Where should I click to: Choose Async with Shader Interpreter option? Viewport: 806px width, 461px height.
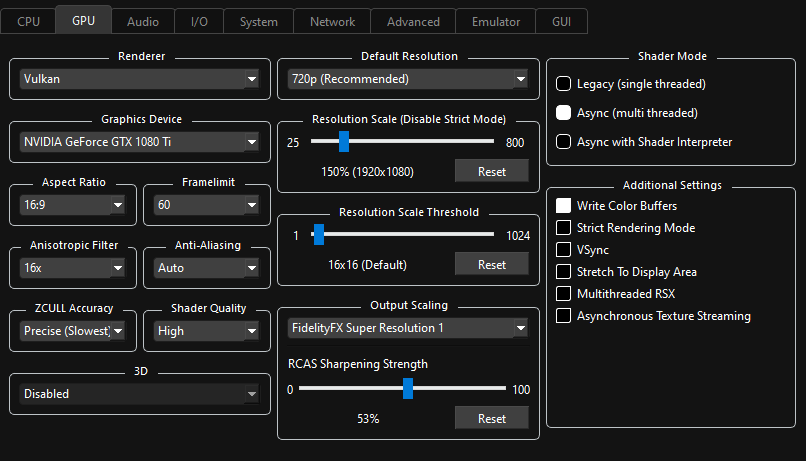pos(564,142)
